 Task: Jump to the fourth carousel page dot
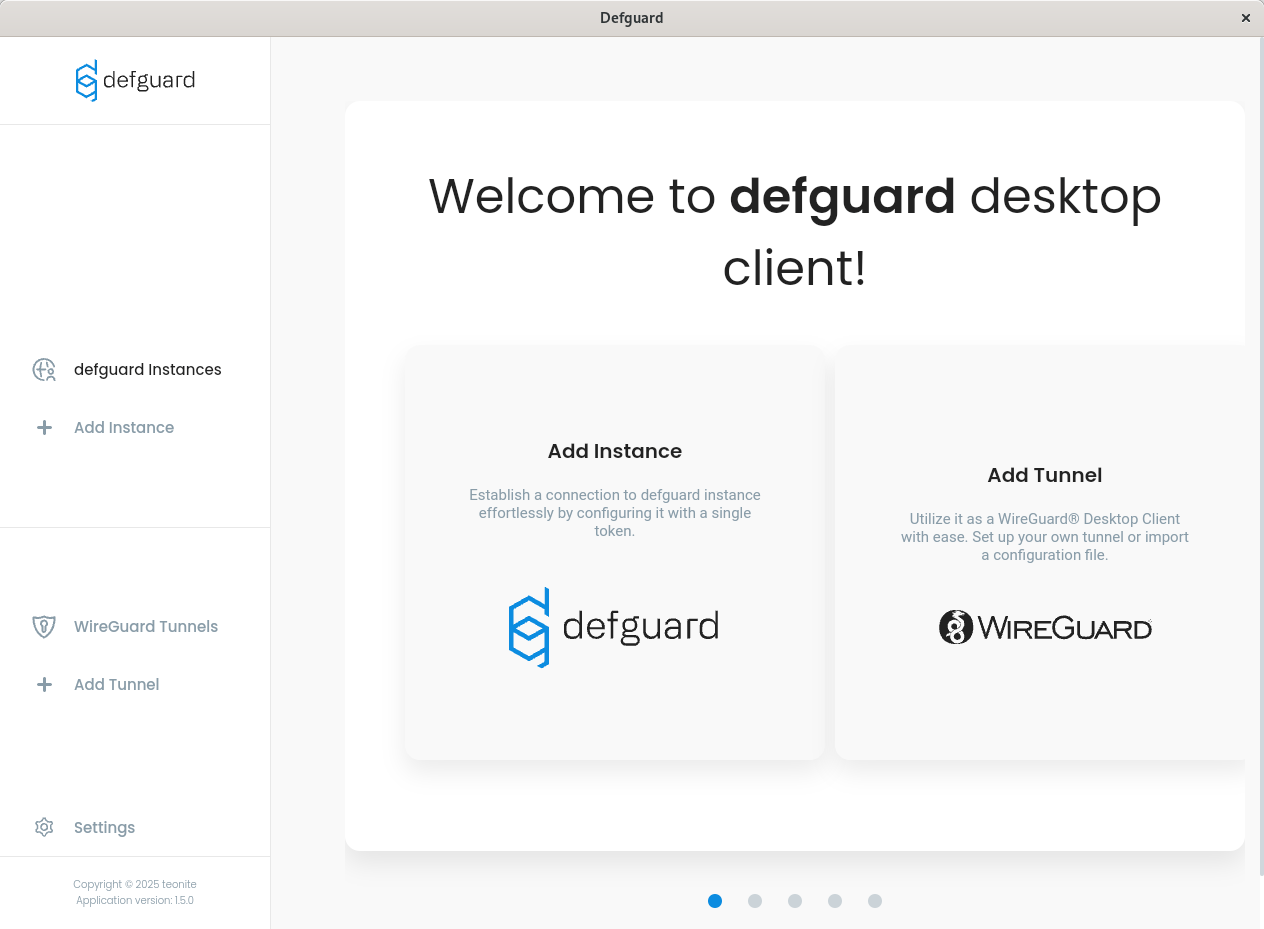[835, 901]
